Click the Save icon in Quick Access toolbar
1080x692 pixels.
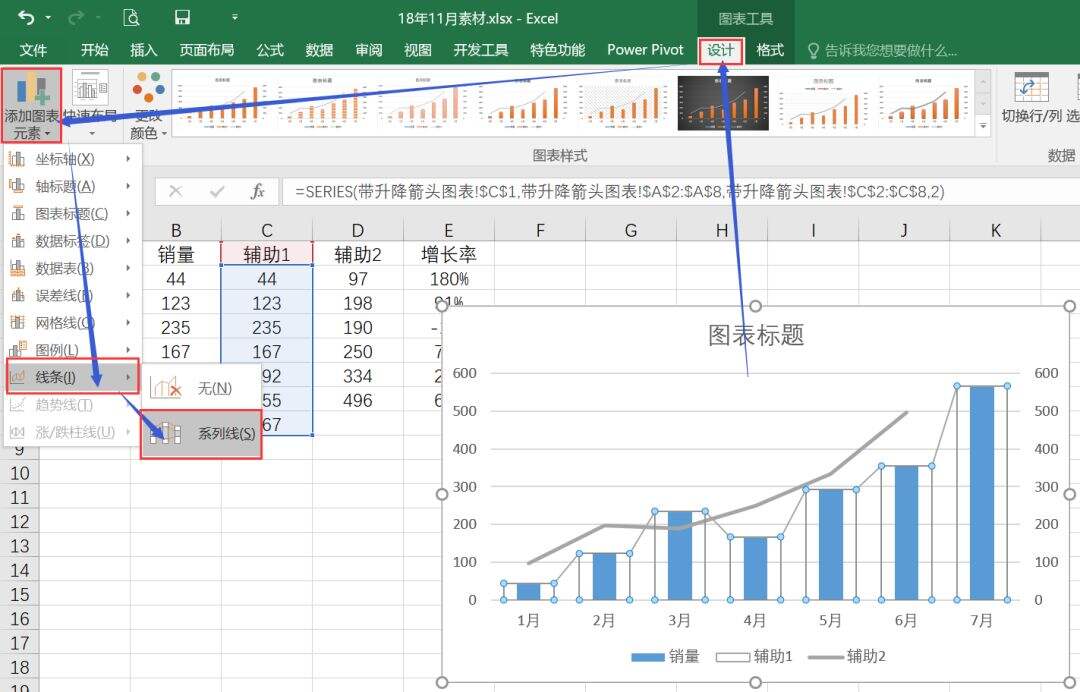pos(181,17)
